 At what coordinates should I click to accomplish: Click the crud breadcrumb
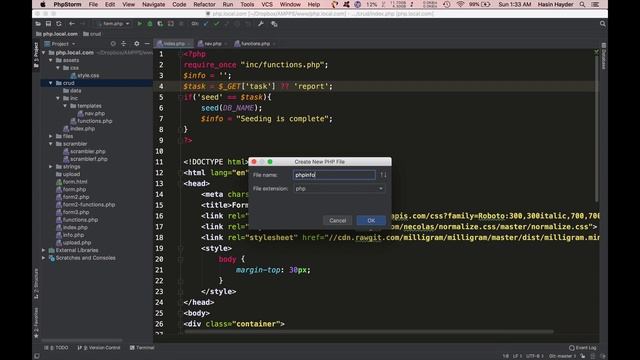[92, 34]
